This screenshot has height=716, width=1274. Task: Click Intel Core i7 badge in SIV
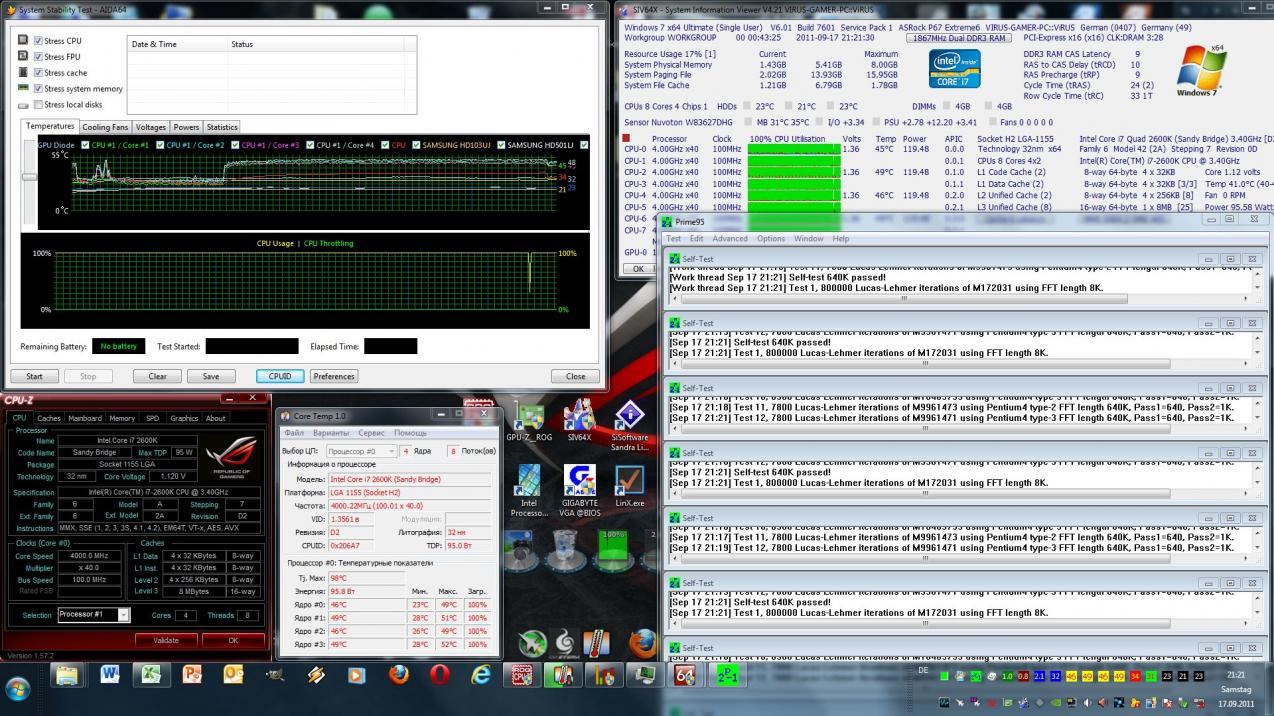pos(954,69)
